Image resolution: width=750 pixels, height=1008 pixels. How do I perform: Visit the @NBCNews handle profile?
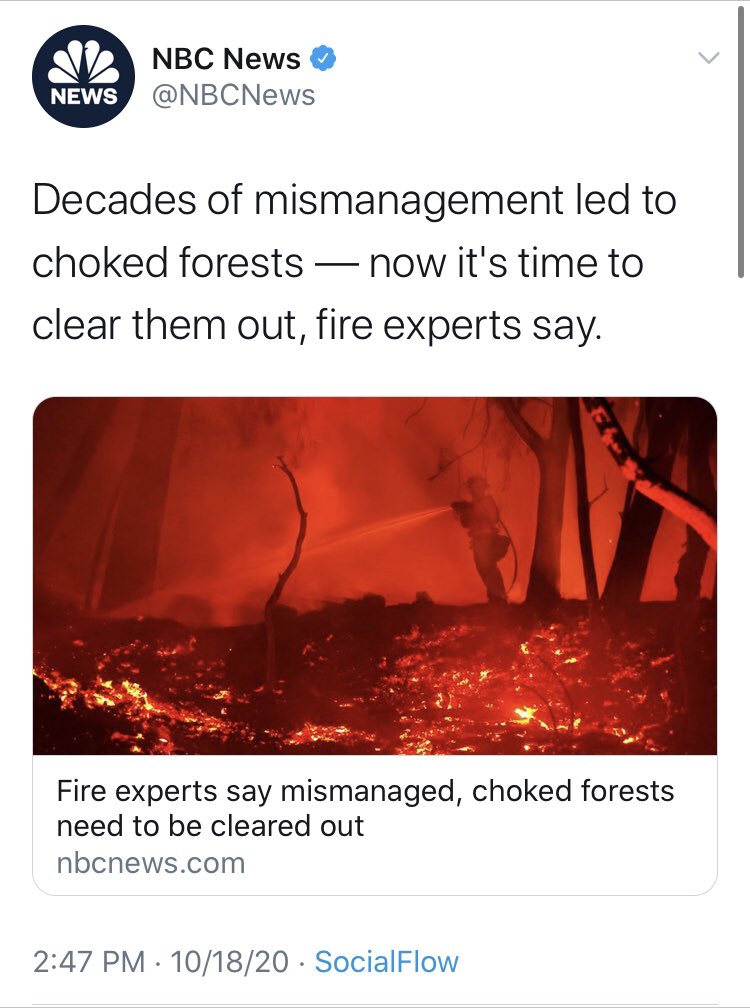[233, 95]
